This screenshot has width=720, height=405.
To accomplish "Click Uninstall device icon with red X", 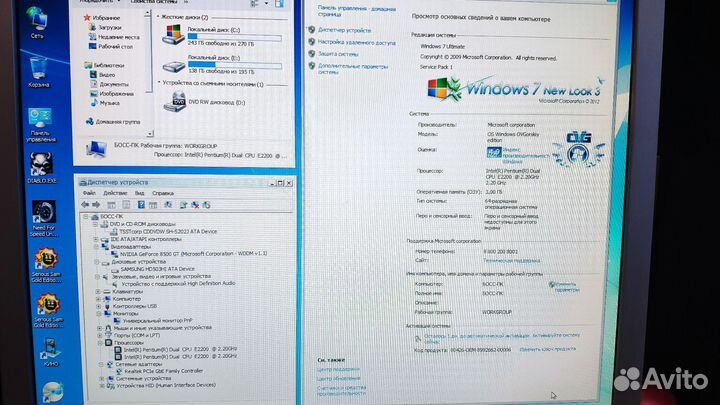I will (x=195, y=205).
